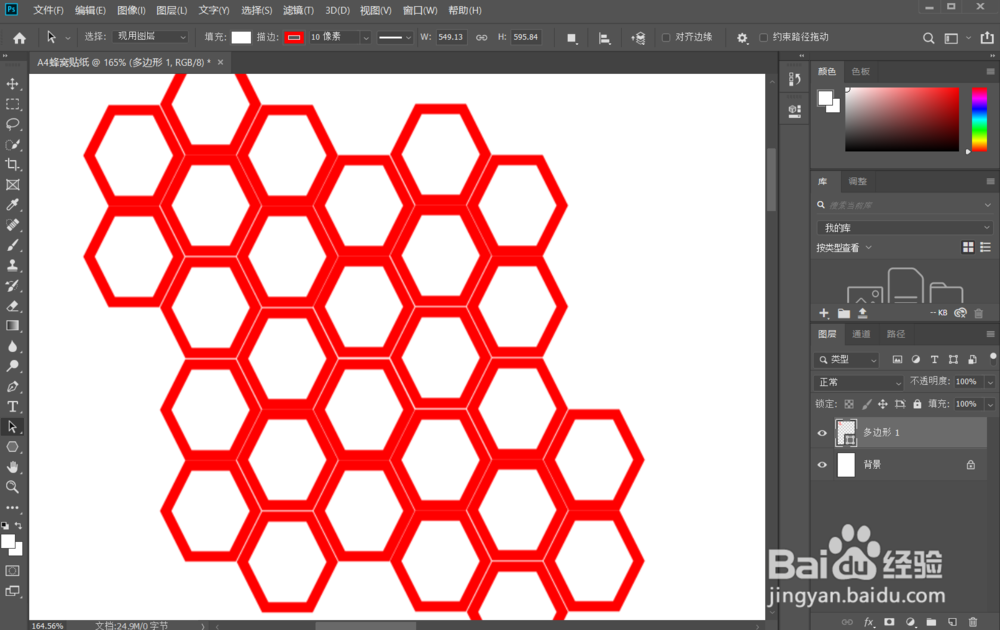This screenshot has width=1000, height=630.
Task: Open 我的库 library dropdown
Action: tap(904, 228)
